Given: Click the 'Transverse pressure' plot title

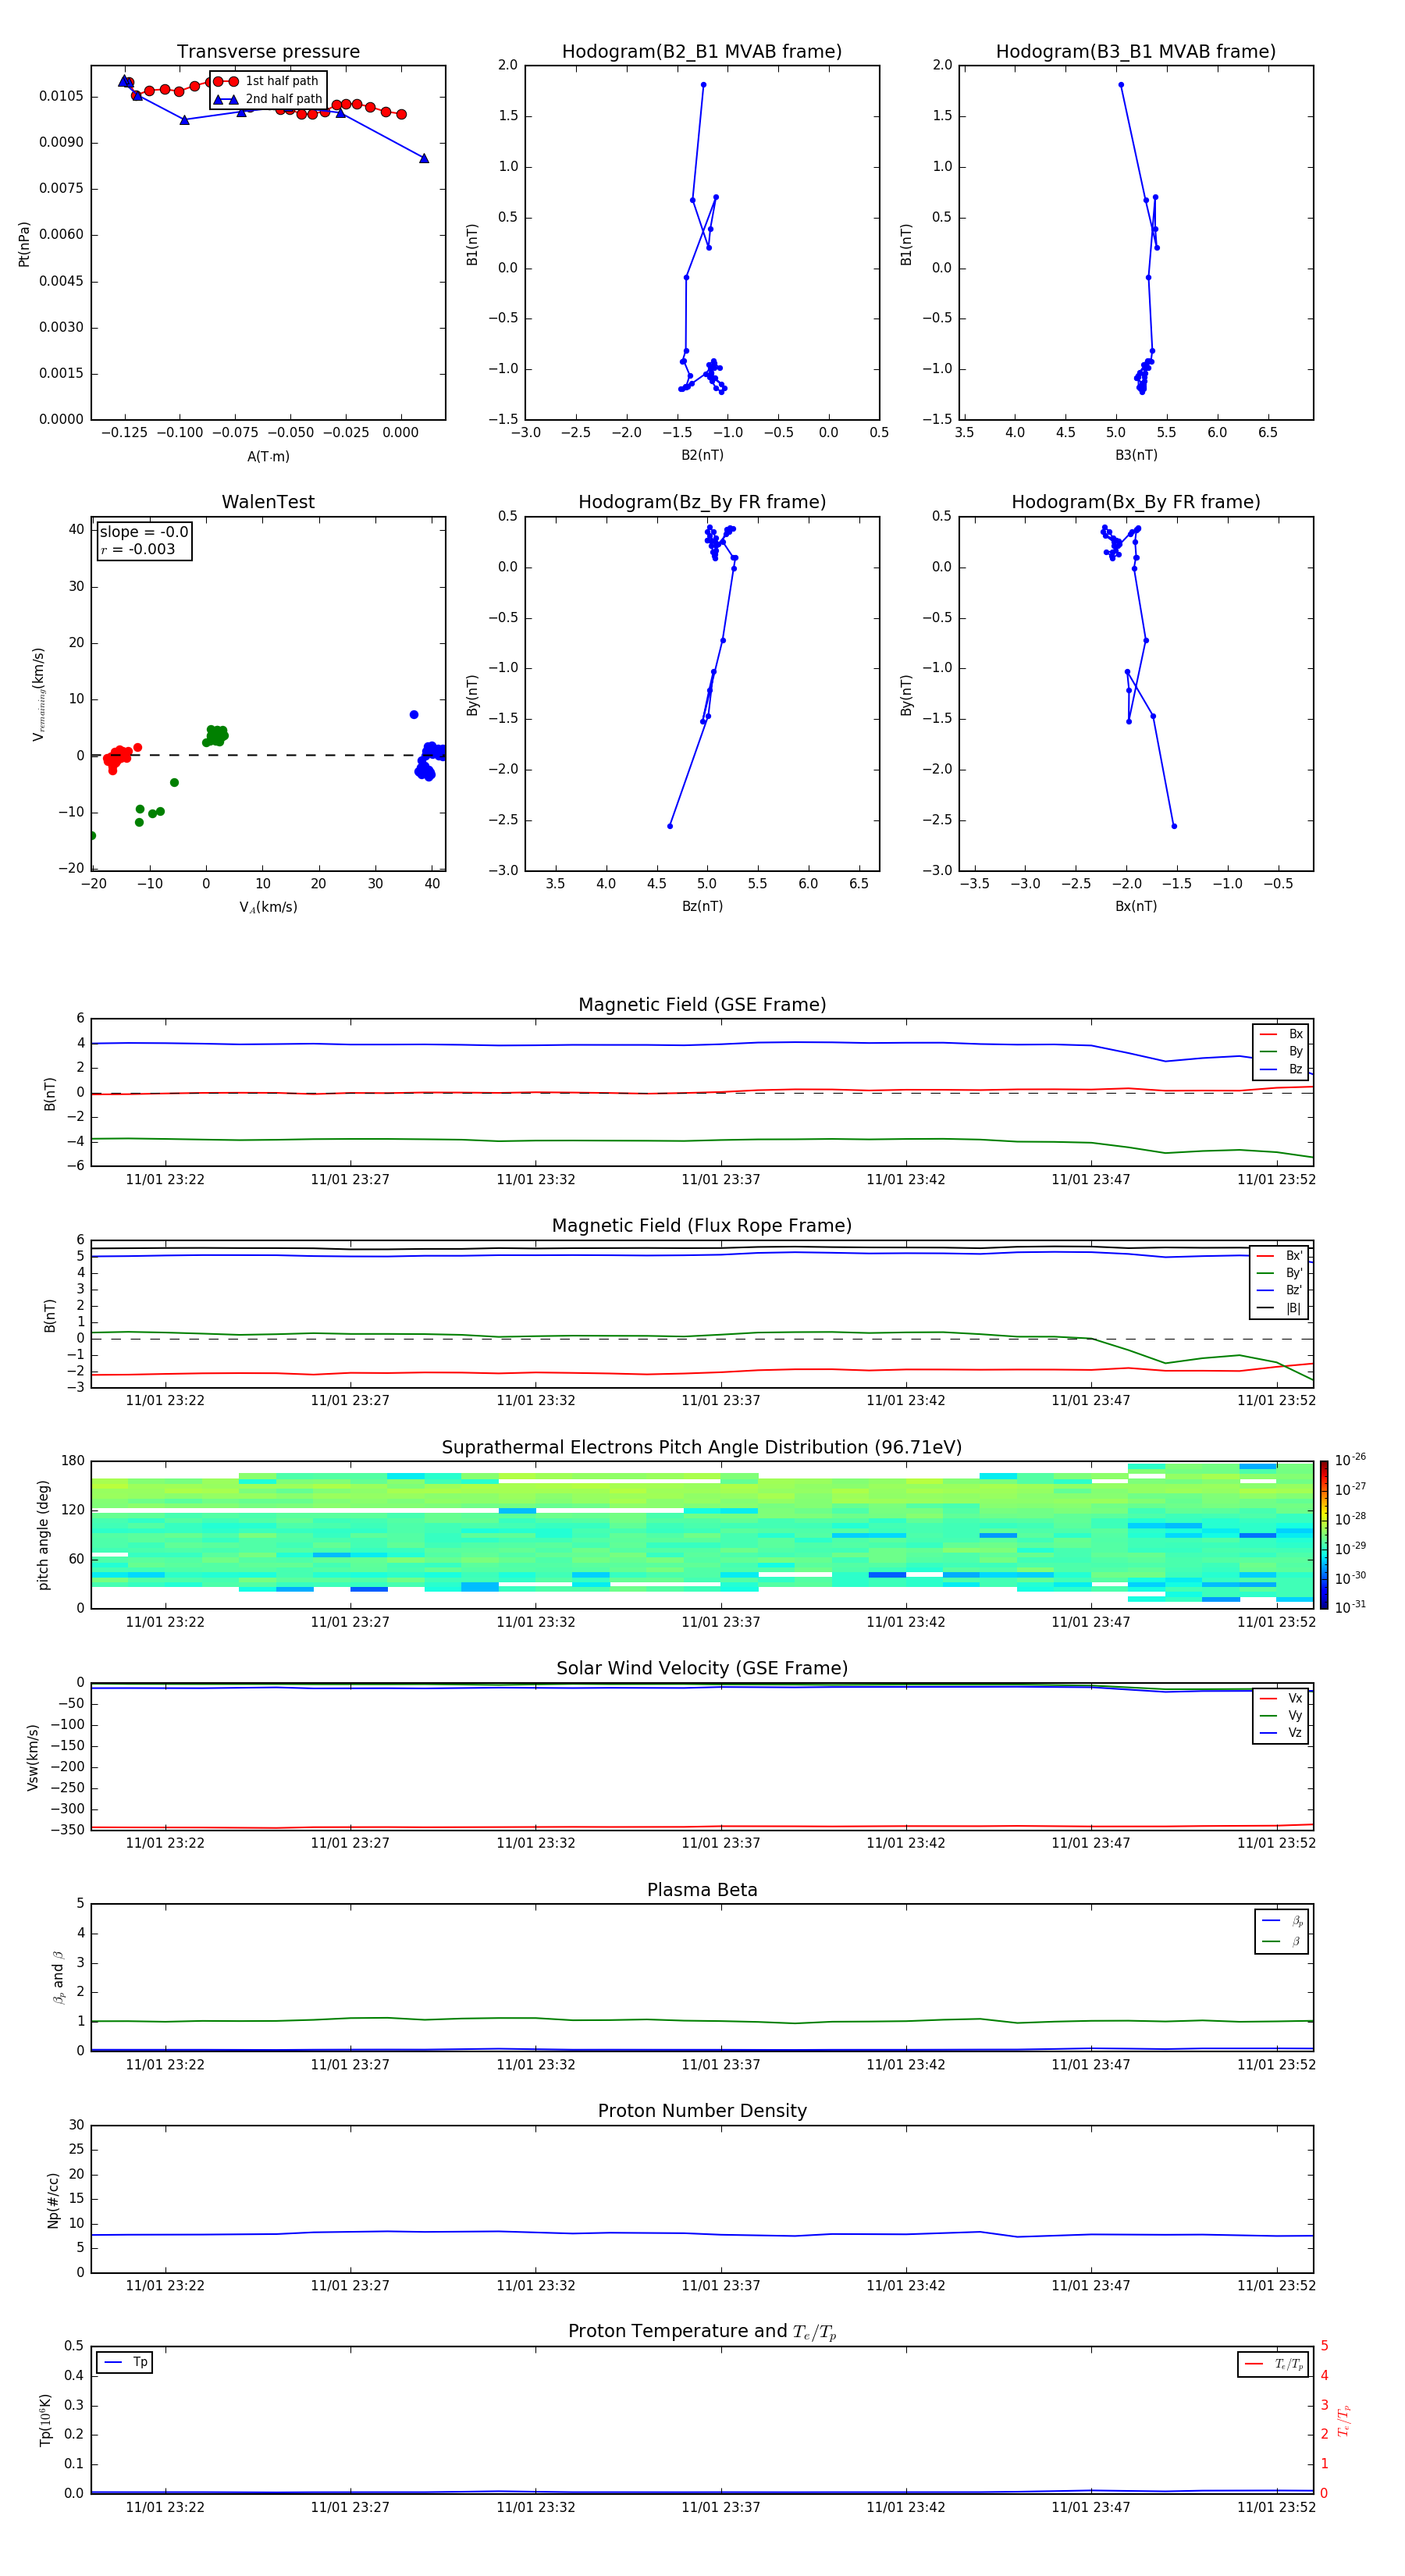Looking at the screenshot, I should [x=268, y=52].
